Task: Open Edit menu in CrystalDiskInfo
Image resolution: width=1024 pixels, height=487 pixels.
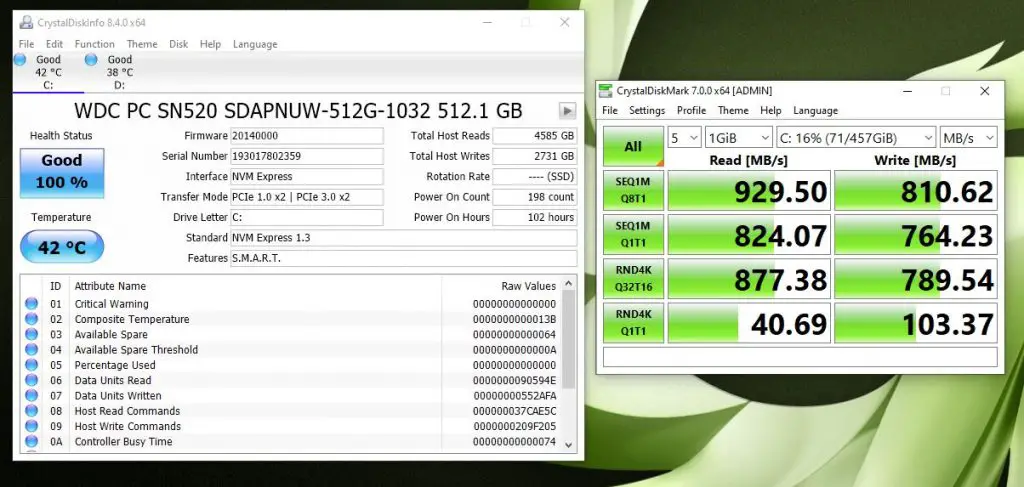Action: coord(54,44)
